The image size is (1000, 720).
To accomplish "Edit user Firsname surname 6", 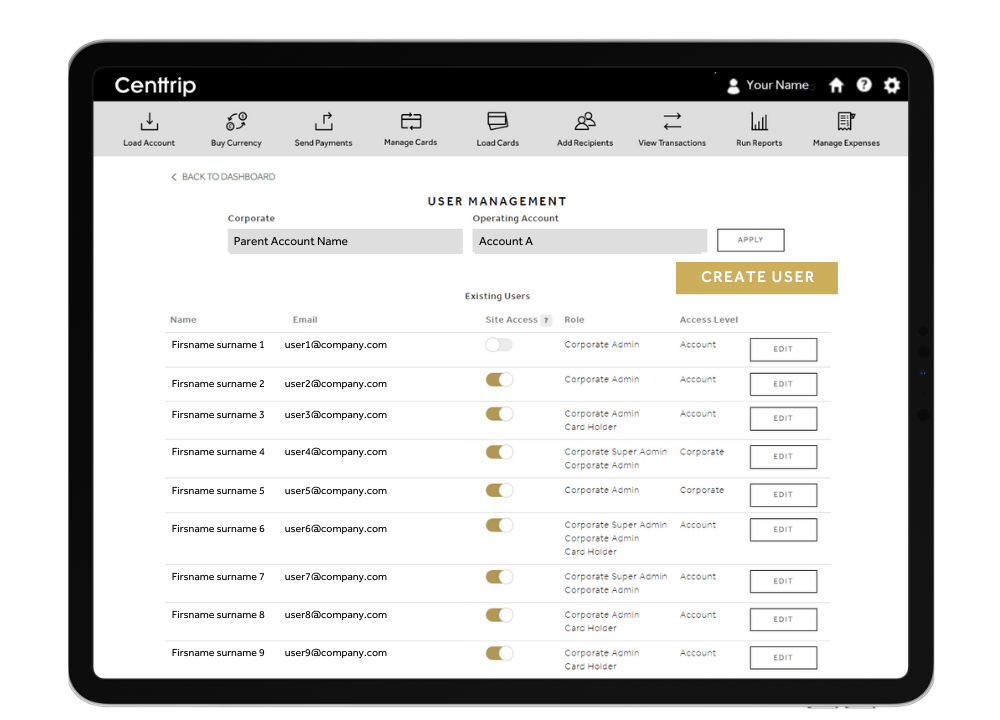I will pos(783,530).
